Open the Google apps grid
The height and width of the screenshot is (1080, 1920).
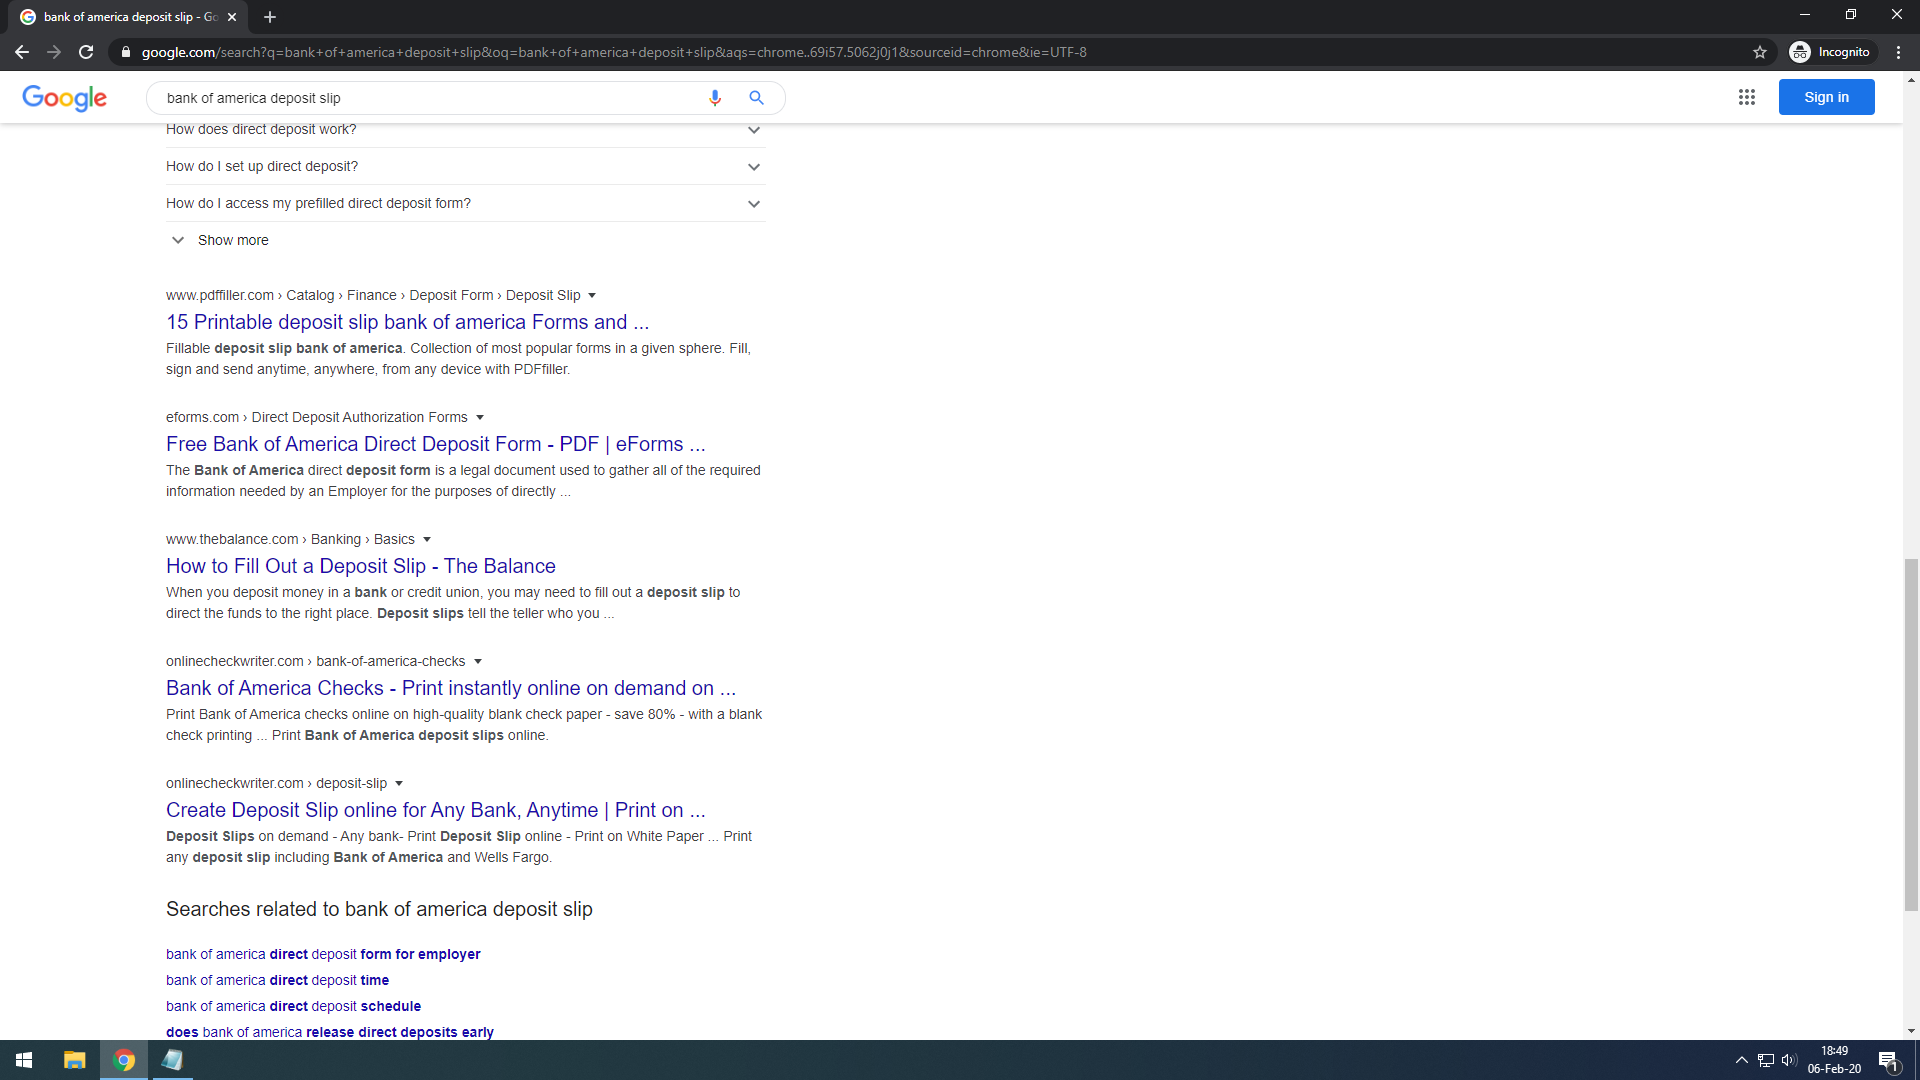coord(1746,97)
